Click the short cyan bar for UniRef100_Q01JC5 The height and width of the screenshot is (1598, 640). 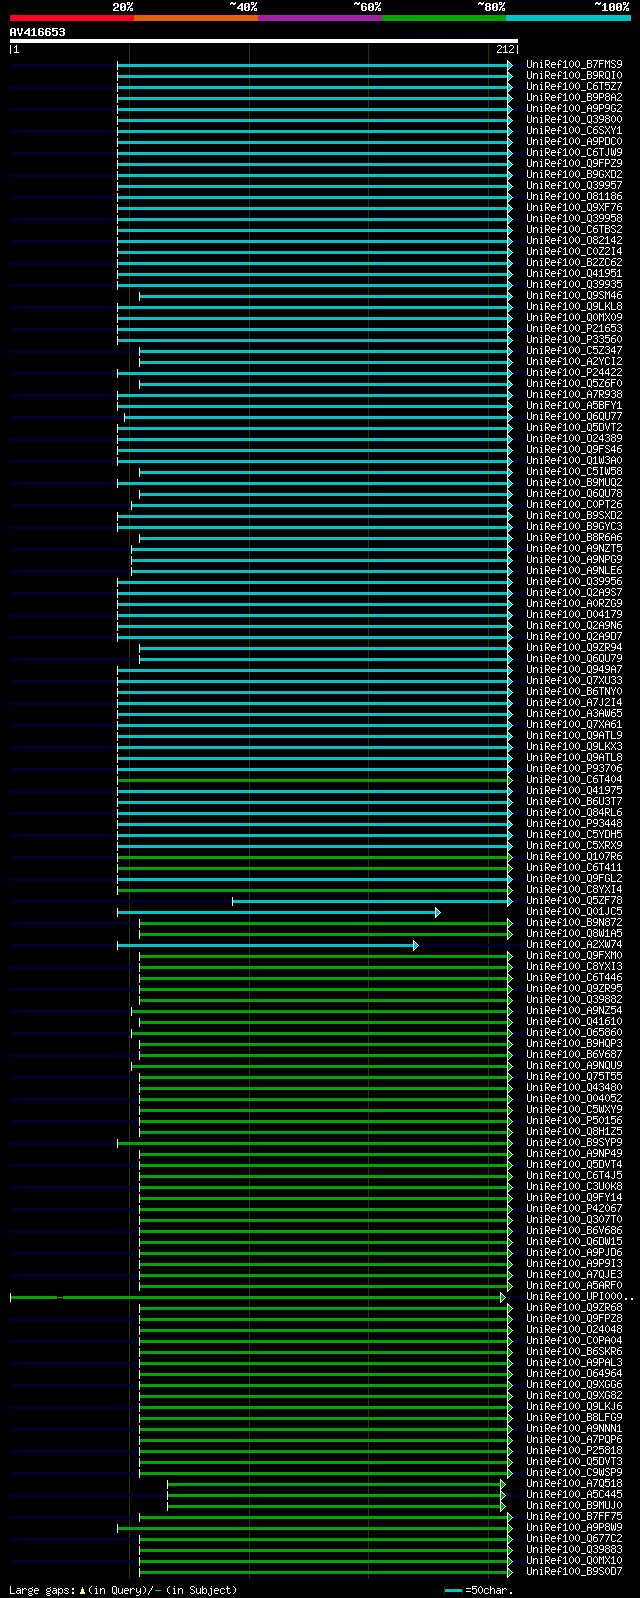tap(278, 911)
